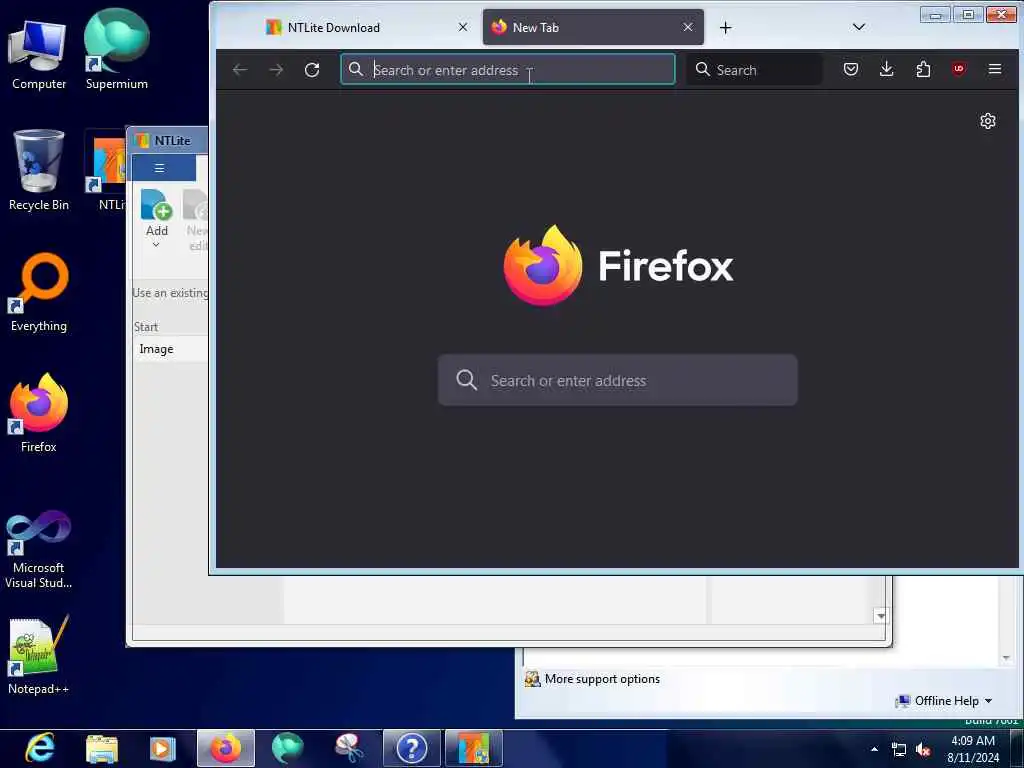Open Firefox extensions puzzle icon
1024x768 pixels.
pos(923,69)
